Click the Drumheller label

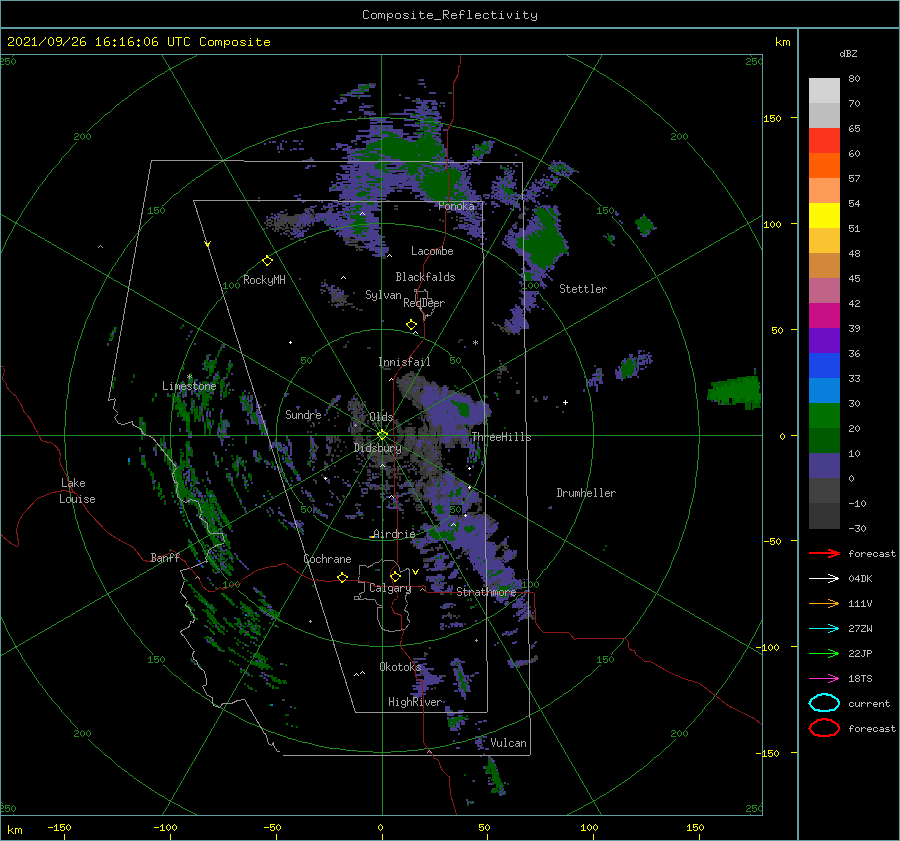(x=586, y=493)
